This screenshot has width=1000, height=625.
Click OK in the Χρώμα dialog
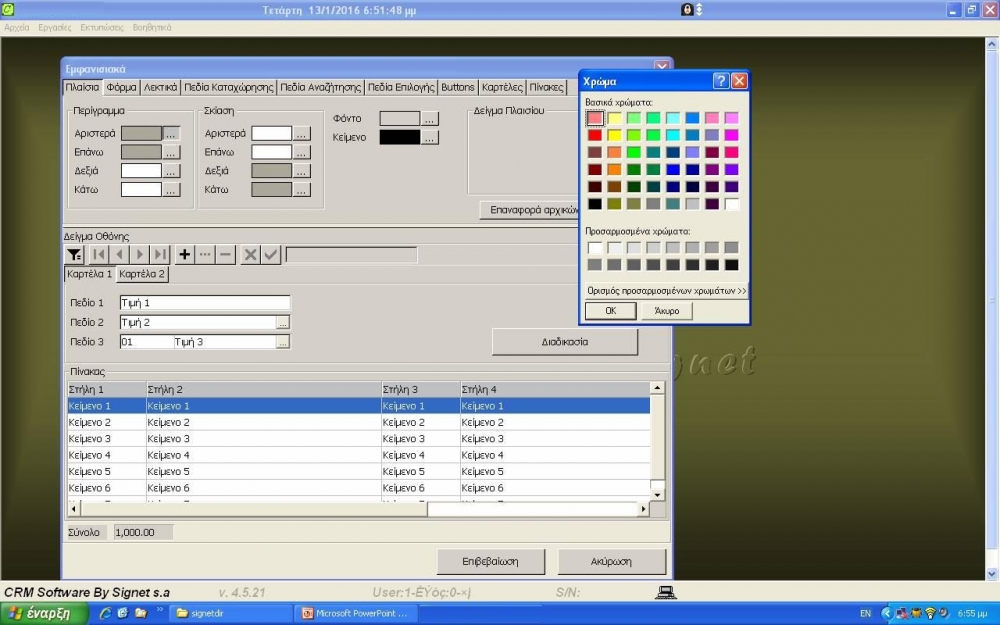coord(611,311)
